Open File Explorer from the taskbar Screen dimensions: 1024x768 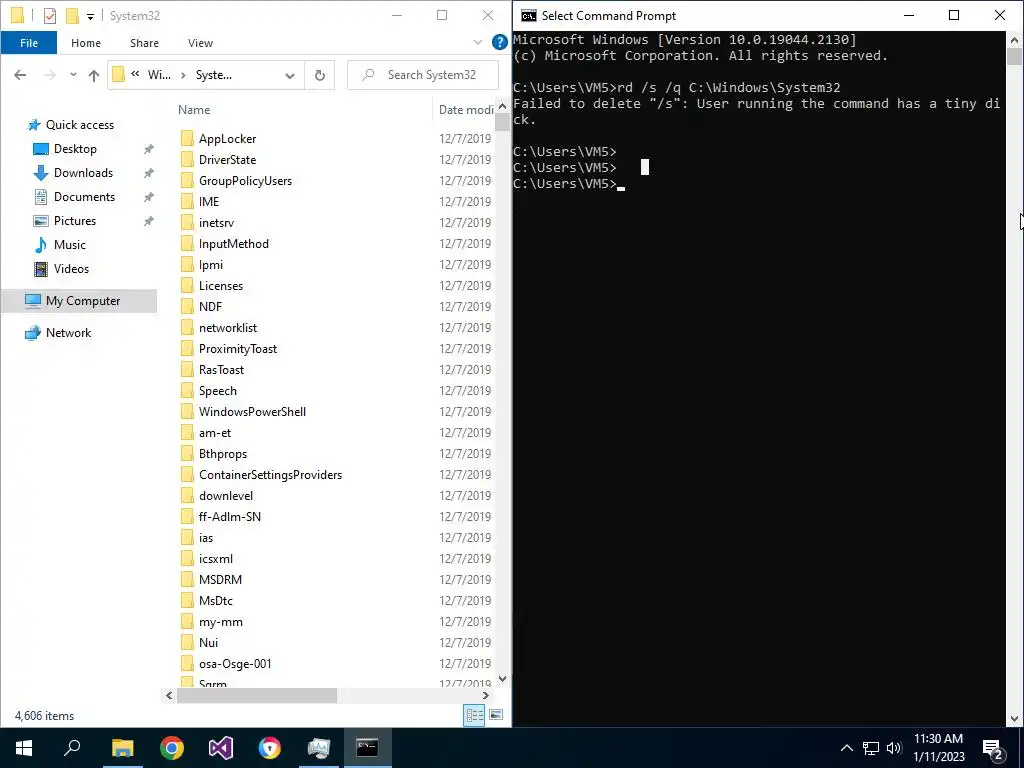pyautogui.click(x=122, y=748)
